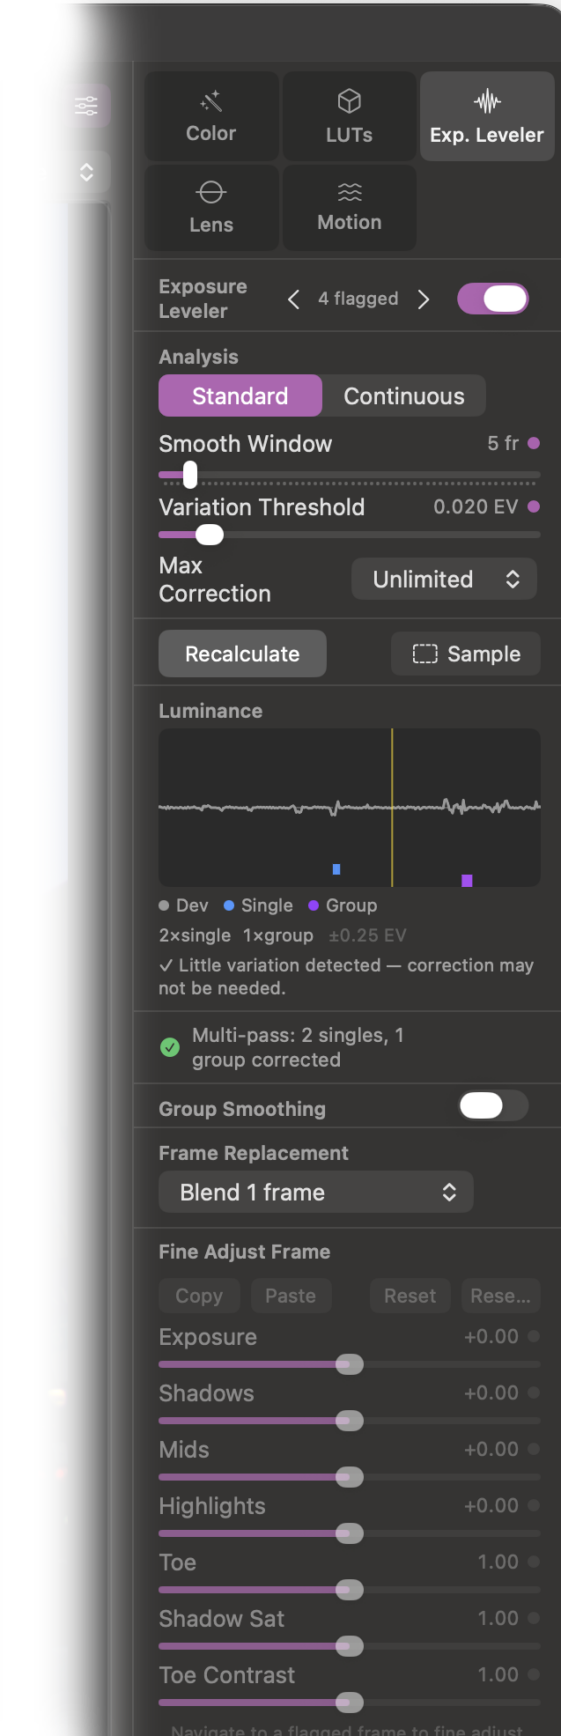Click the yellow playhead line in Luminance graph
561x1736 pixels.
pos(392,807)
